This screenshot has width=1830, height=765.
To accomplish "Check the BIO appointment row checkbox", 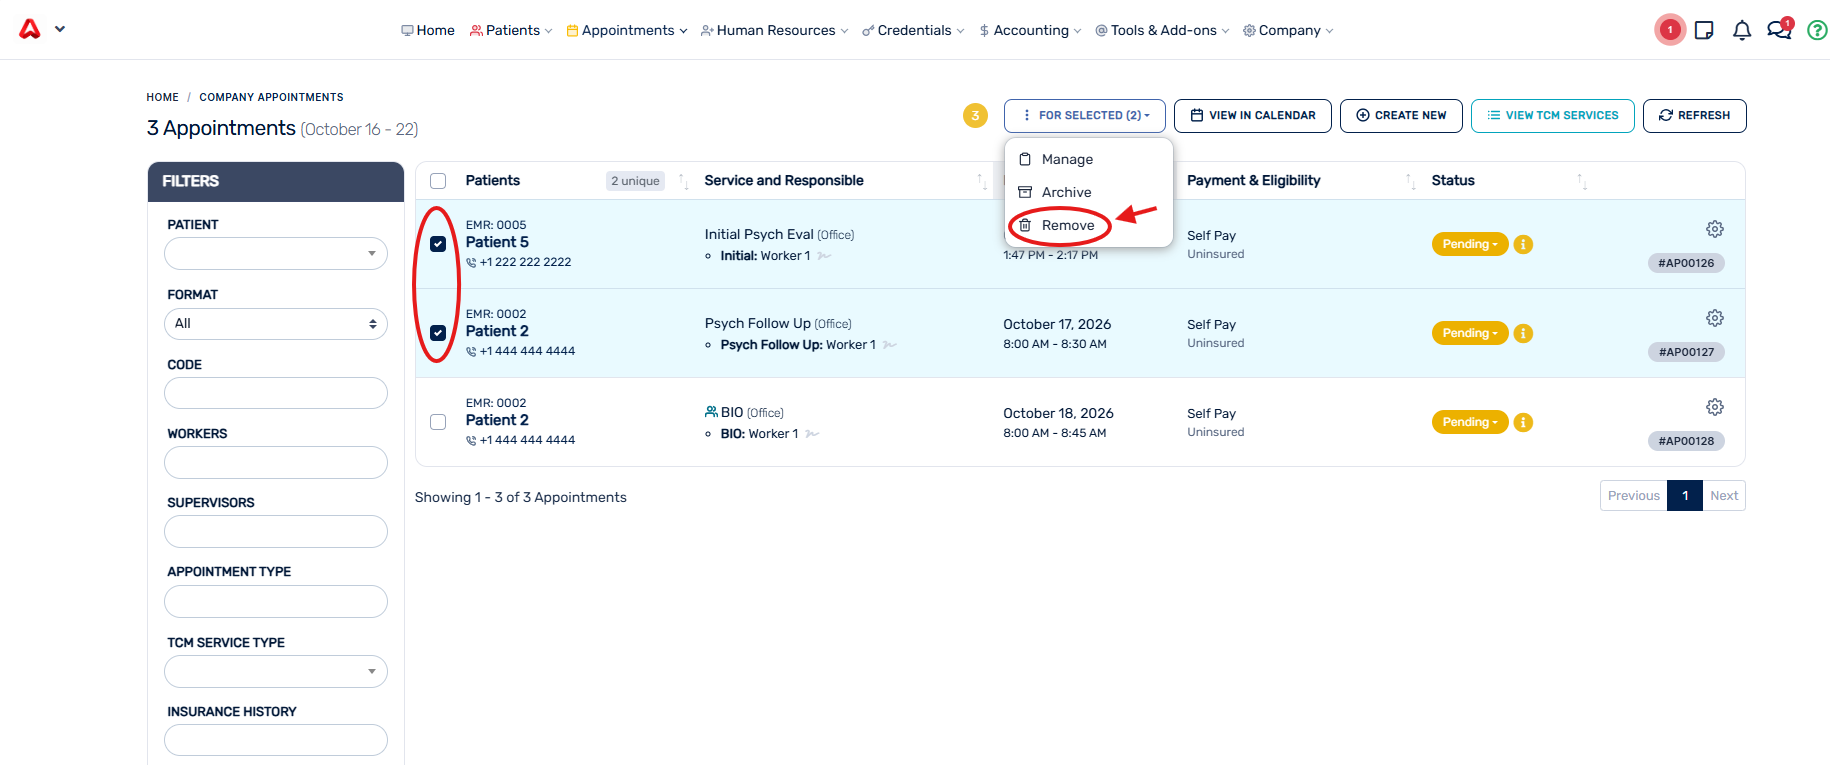I will [438, 422].
